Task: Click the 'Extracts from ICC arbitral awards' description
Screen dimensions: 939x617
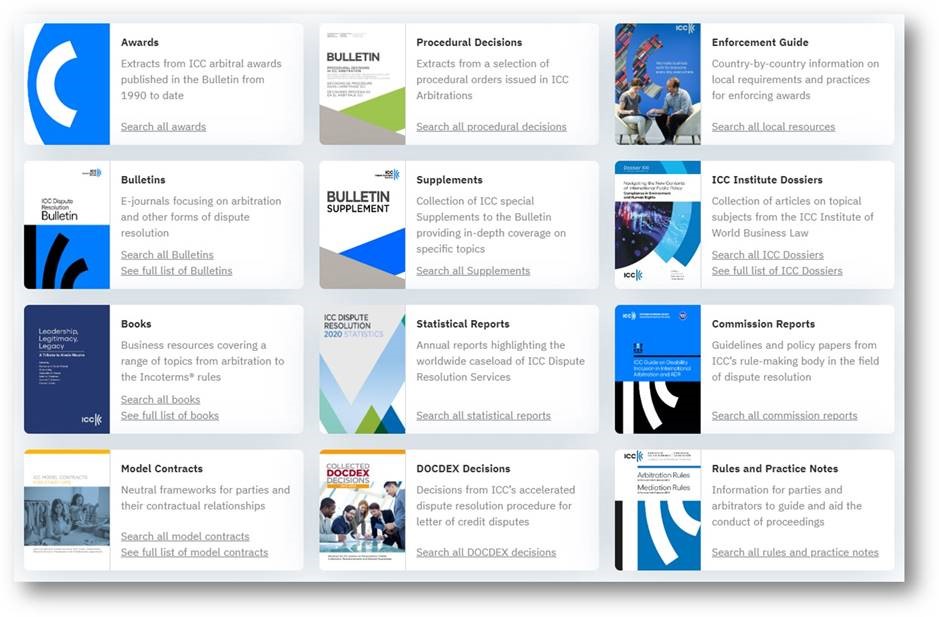Action: coord(201,79)
